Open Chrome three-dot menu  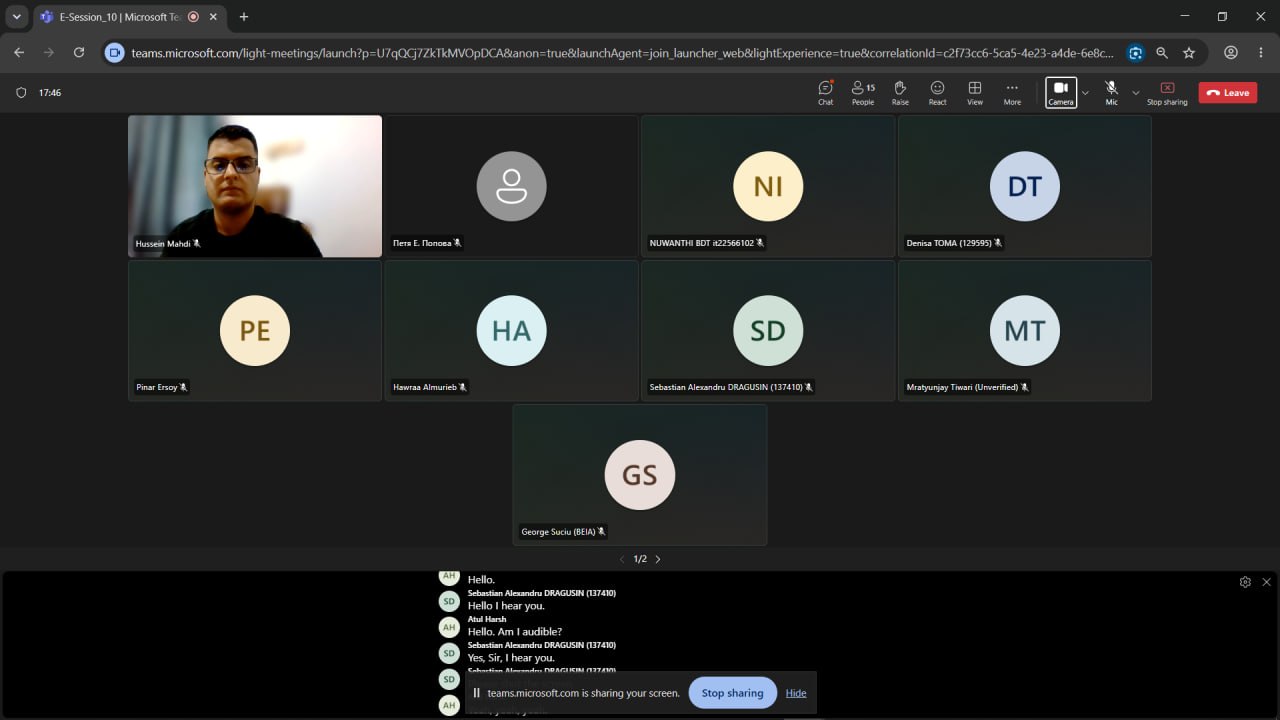(1261, 53)
